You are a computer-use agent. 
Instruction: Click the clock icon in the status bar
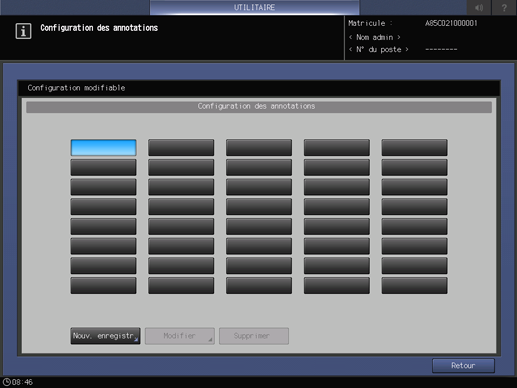click(7, 382)
